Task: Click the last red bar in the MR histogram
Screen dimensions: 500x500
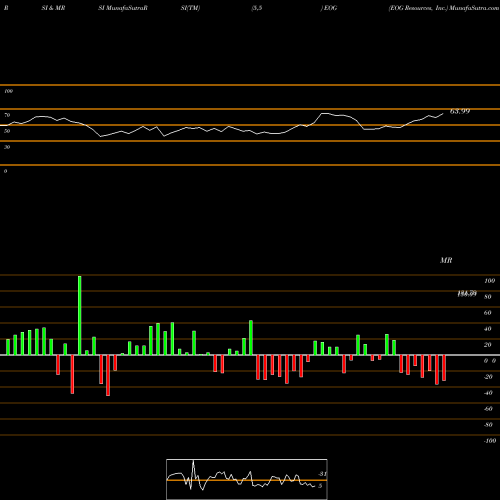Action: 444,368
